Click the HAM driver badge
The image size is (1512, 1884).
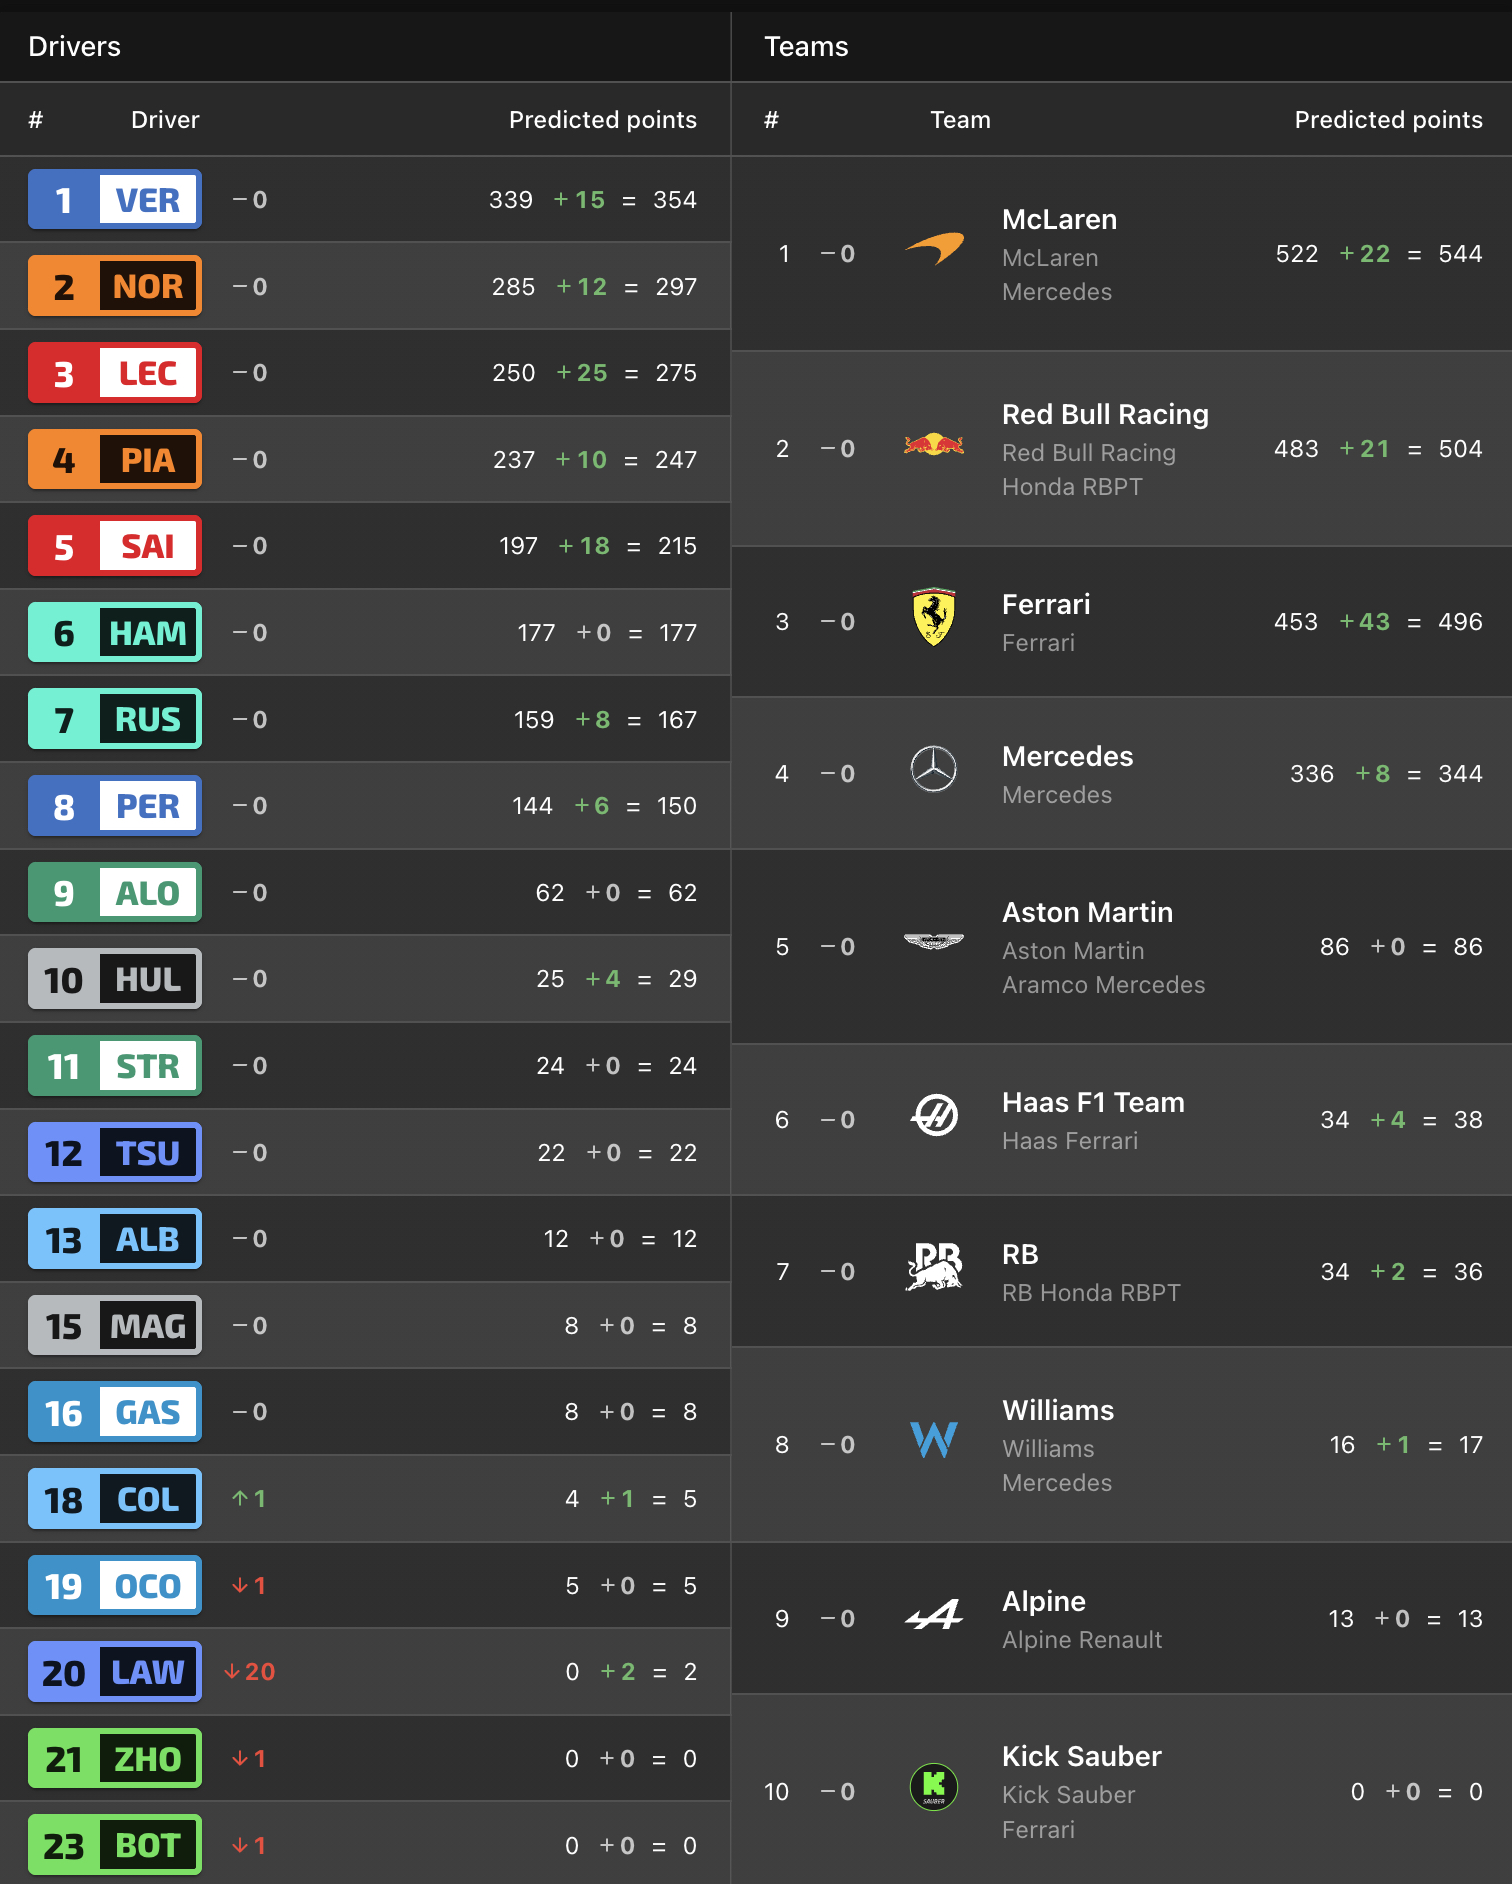[x=115, y=633]
